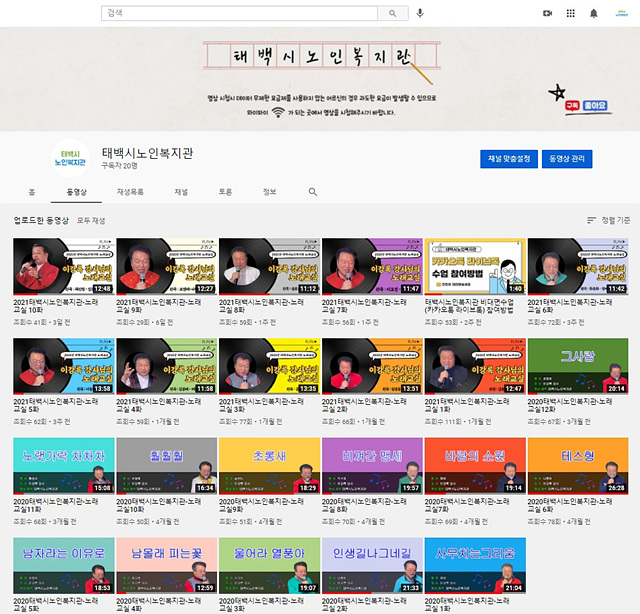Open the 테스형 video thumbnail
The image size is (640, 614).
click(578, 466)
